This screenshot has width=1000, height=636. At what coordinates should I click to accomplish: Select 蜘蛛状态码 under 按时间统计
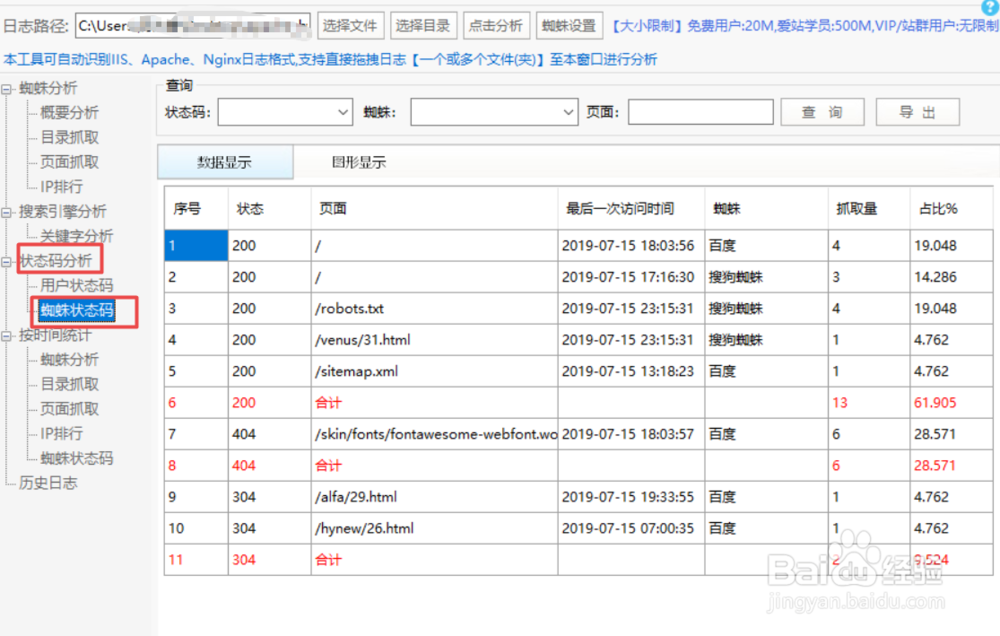click(x=77, y=458)
